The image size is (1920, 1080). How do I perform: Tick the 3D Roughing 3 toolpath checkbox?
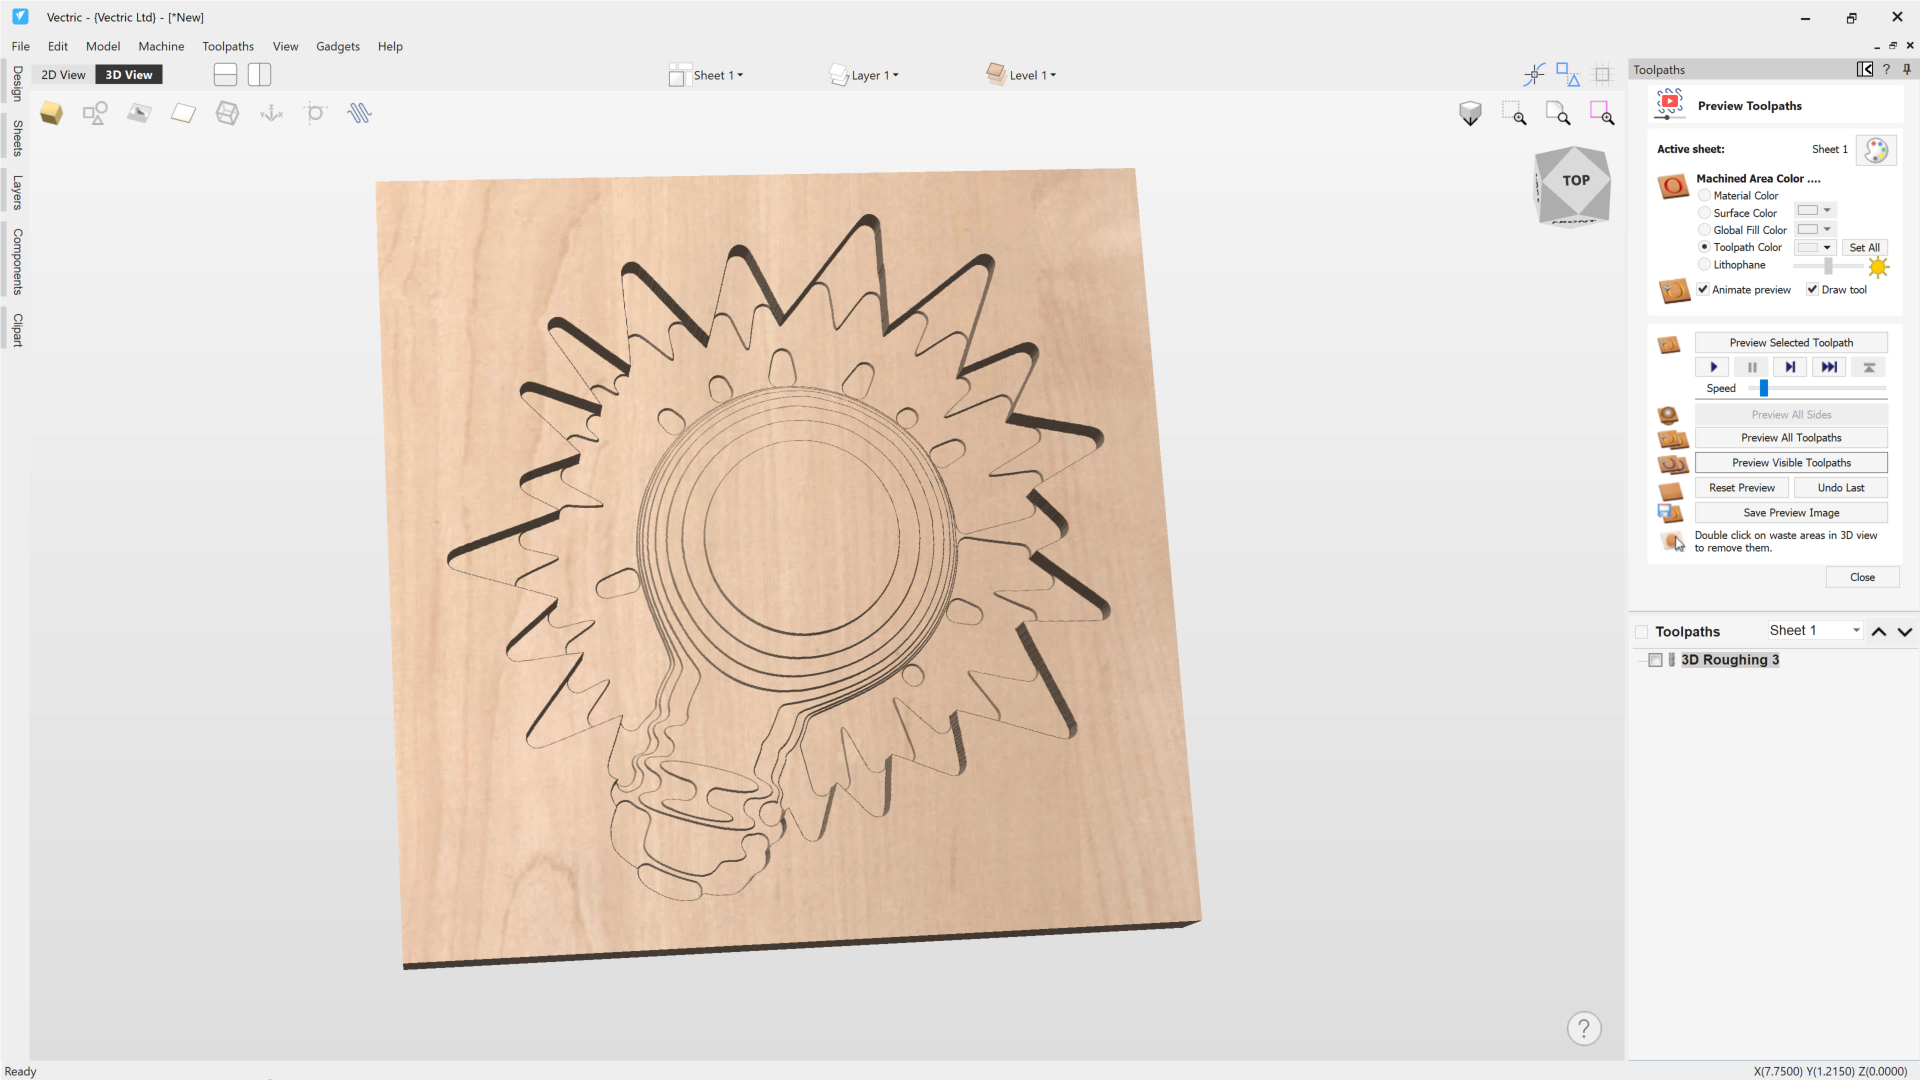pos(1656,660)
